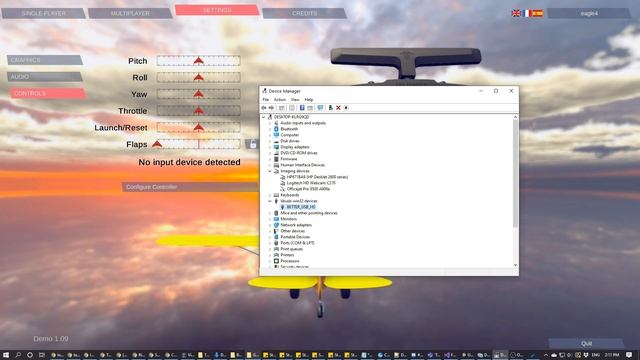The height and width of the screenshot is (360, 640).
Task: Click forward arrow in Device Manager toolbar
Action: tap(271, 108)
